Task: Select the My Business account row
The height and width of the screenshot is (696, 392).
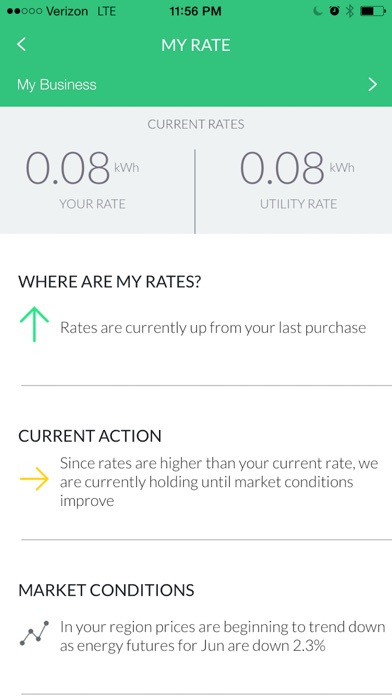Action: (196, 84)
